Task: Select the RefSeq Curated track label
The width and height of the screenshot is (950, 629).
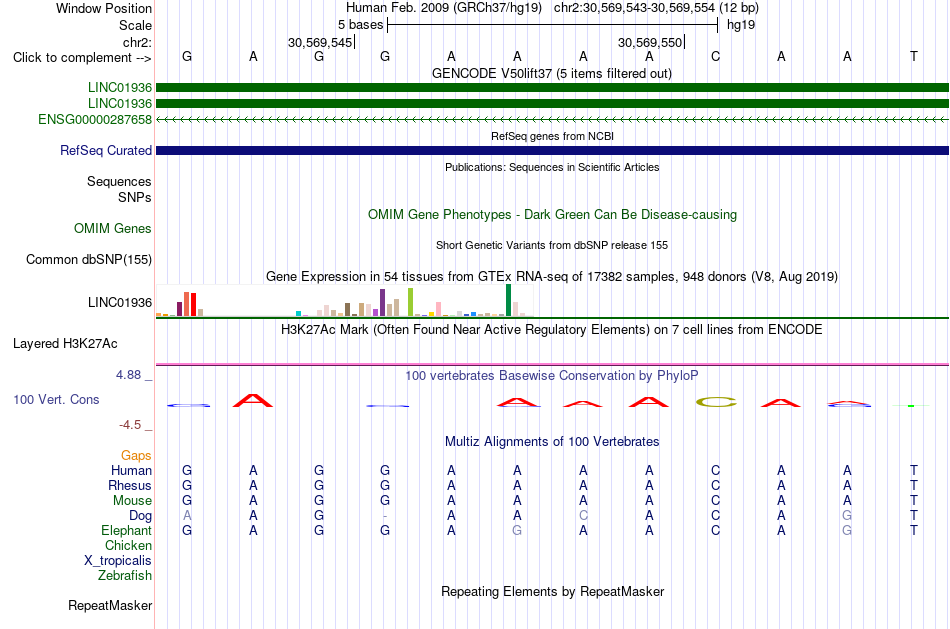Action: click(105, 150)
